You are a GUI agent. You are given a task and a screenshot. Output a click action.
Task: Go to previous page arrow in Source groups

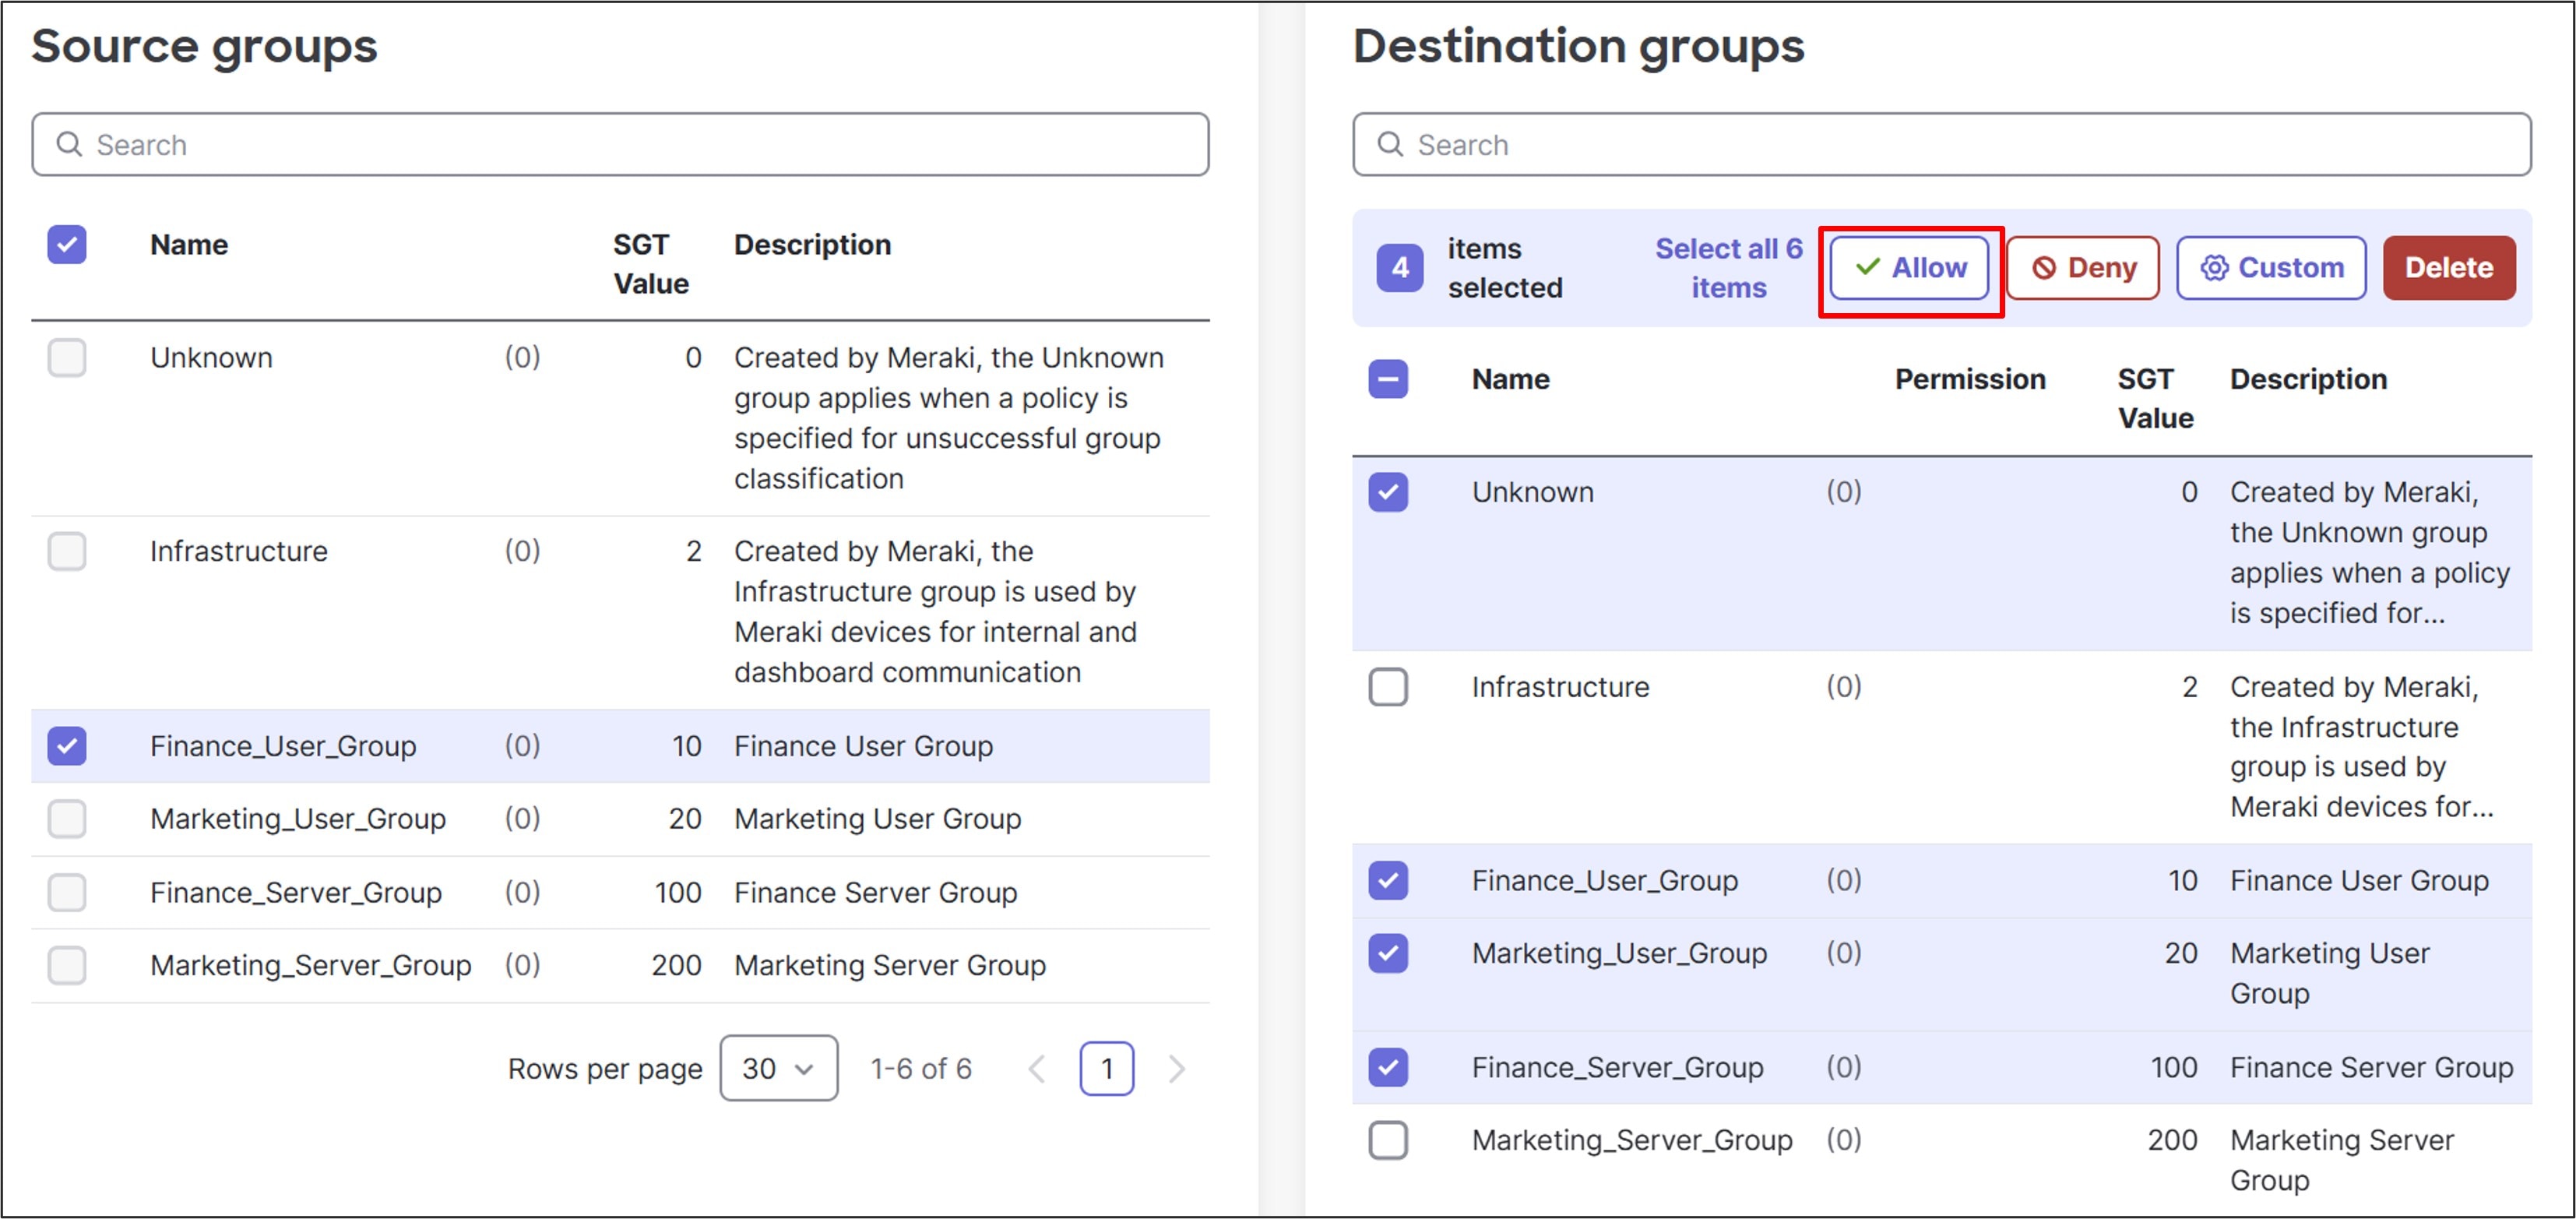click(x=1037, y=1069)
